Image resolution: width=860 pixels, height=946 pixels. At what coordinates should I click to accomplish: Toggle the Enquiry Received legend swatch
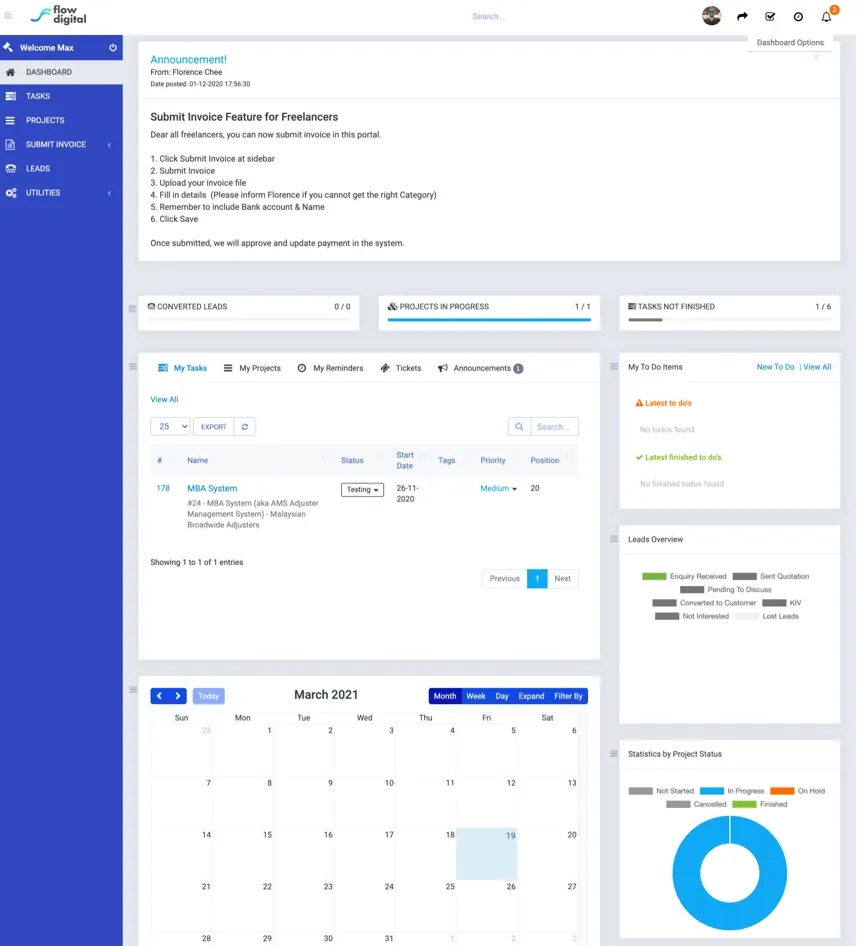[654, 576]
